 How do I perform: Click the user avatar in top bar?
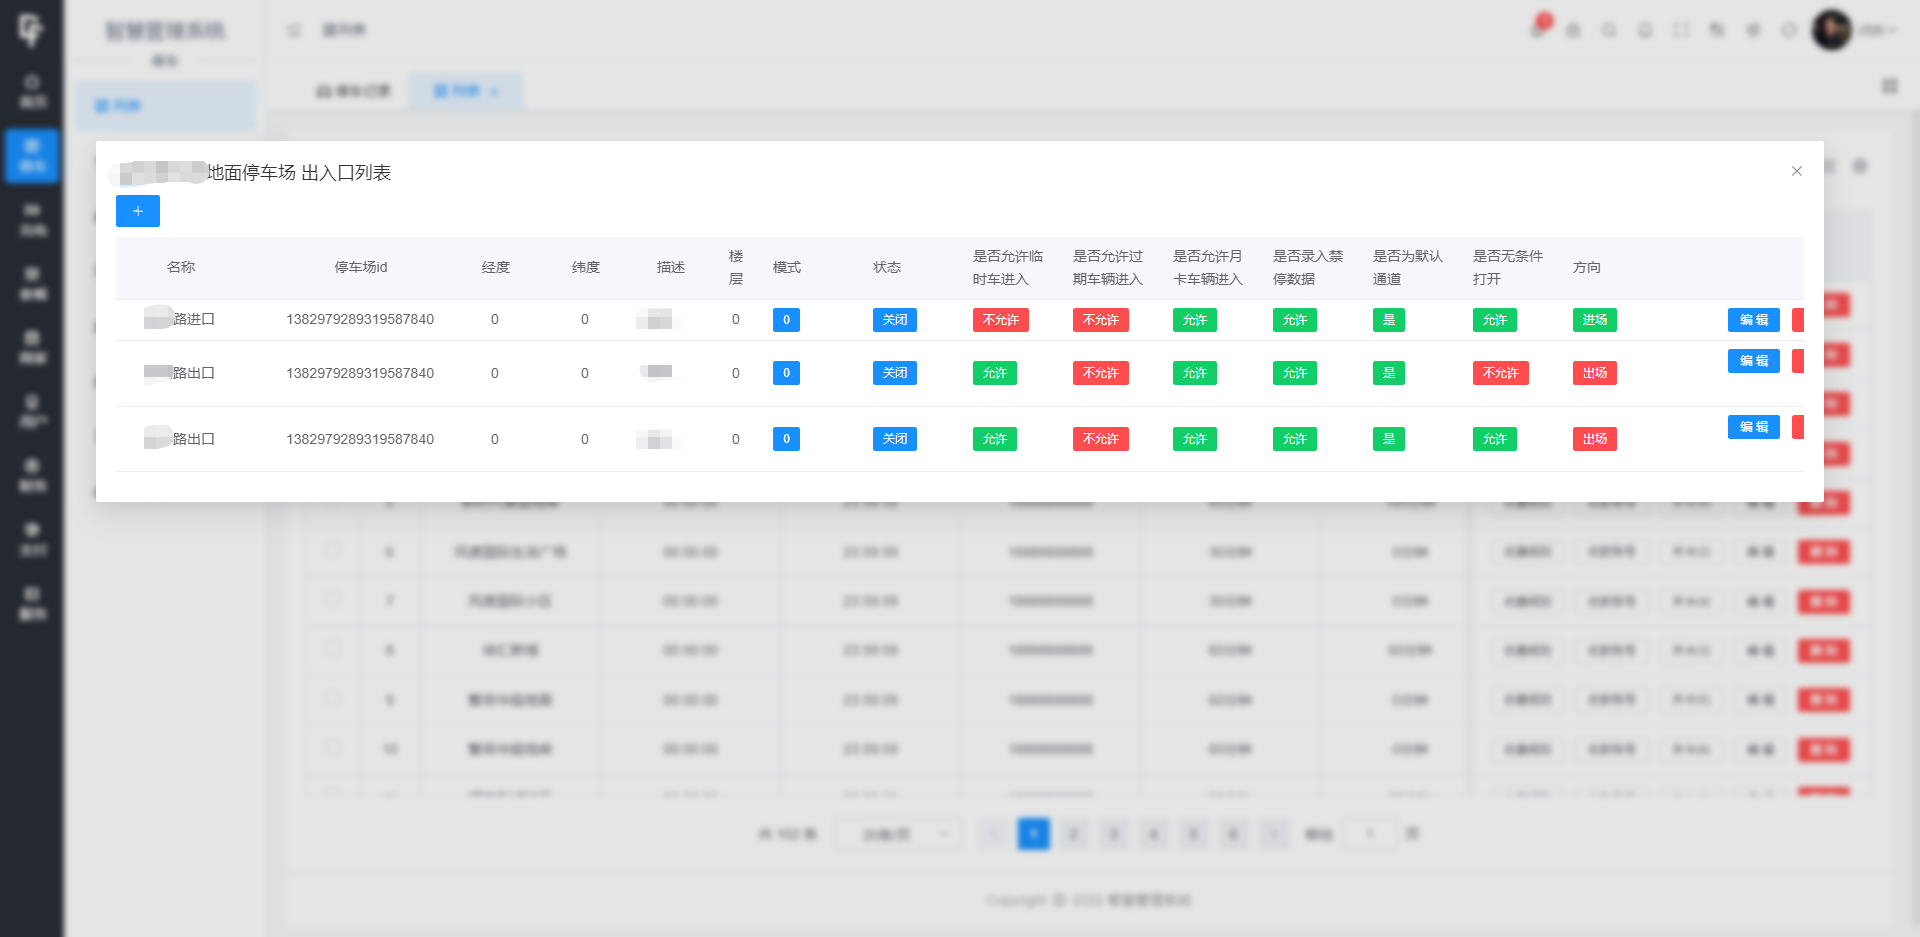[x=1831, y=30]
